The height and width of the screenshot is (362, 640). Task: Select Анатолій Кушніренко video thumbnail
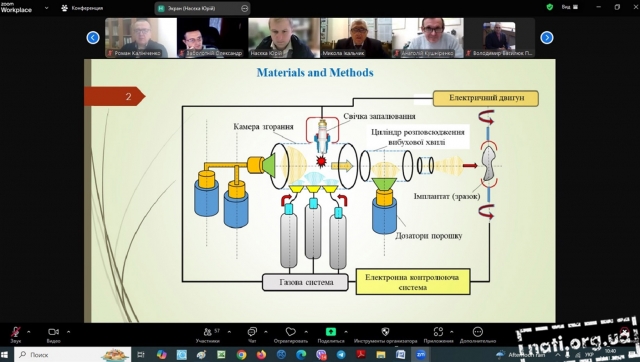pos(428,38)
